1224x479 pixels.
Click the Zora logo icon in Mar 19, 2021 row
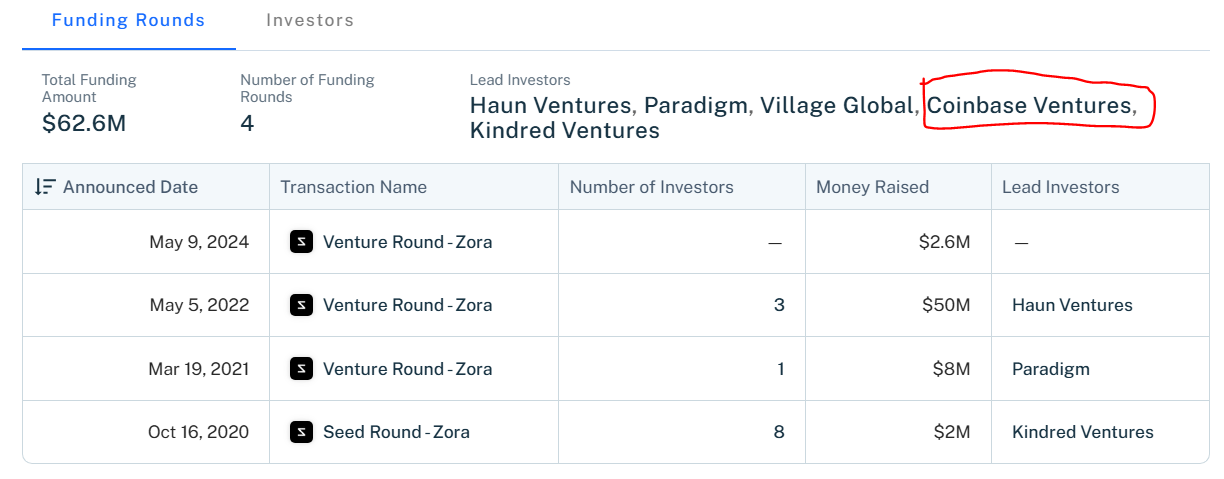(x=301, y=369)
